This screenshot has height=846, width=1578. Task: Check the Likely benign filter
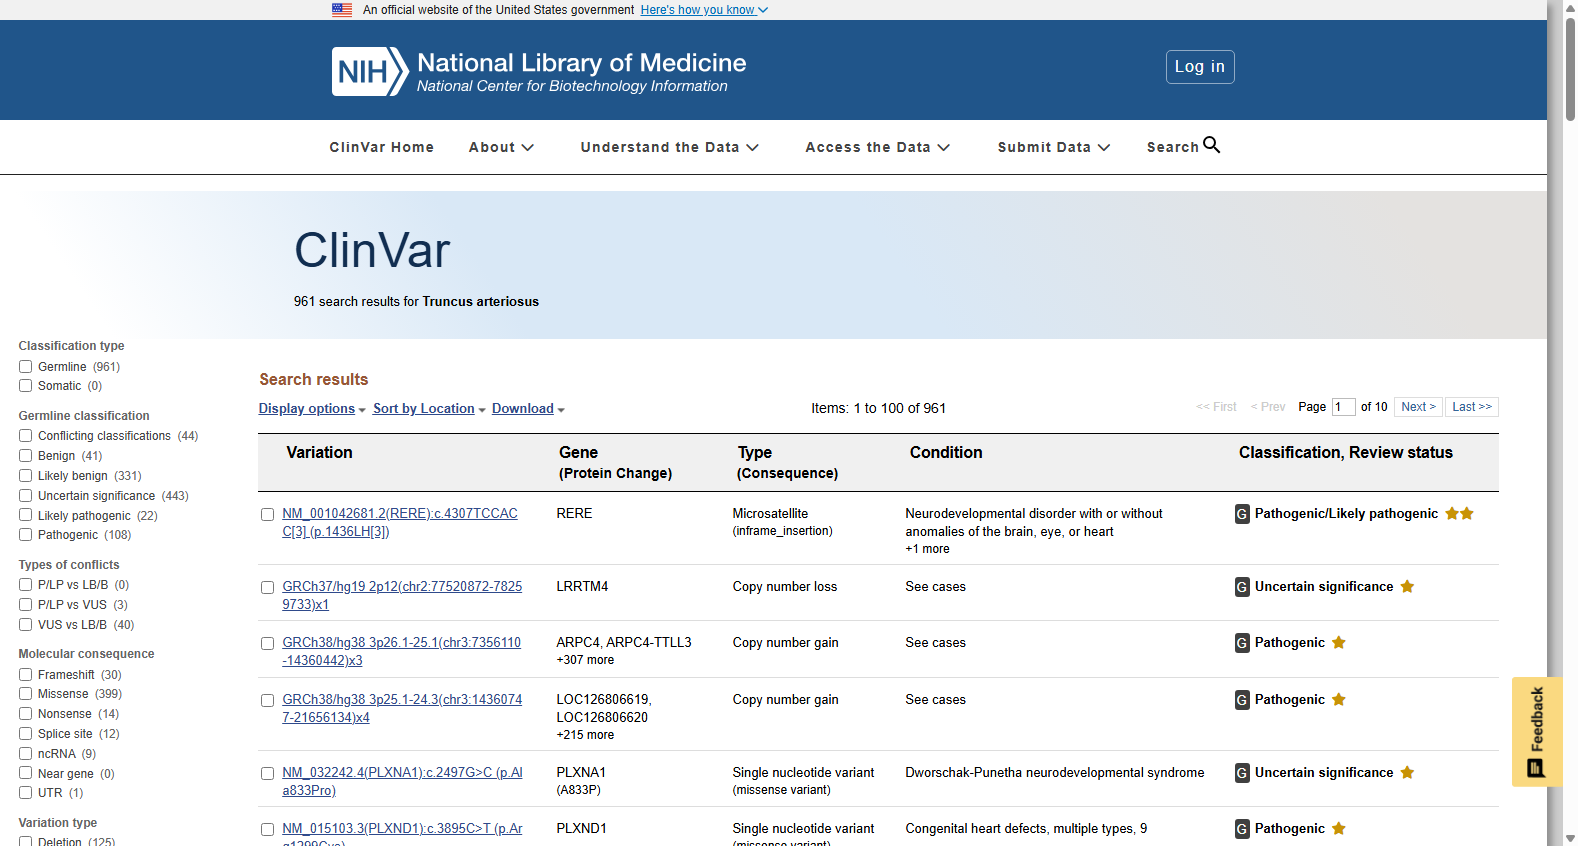tap(26, 476)
